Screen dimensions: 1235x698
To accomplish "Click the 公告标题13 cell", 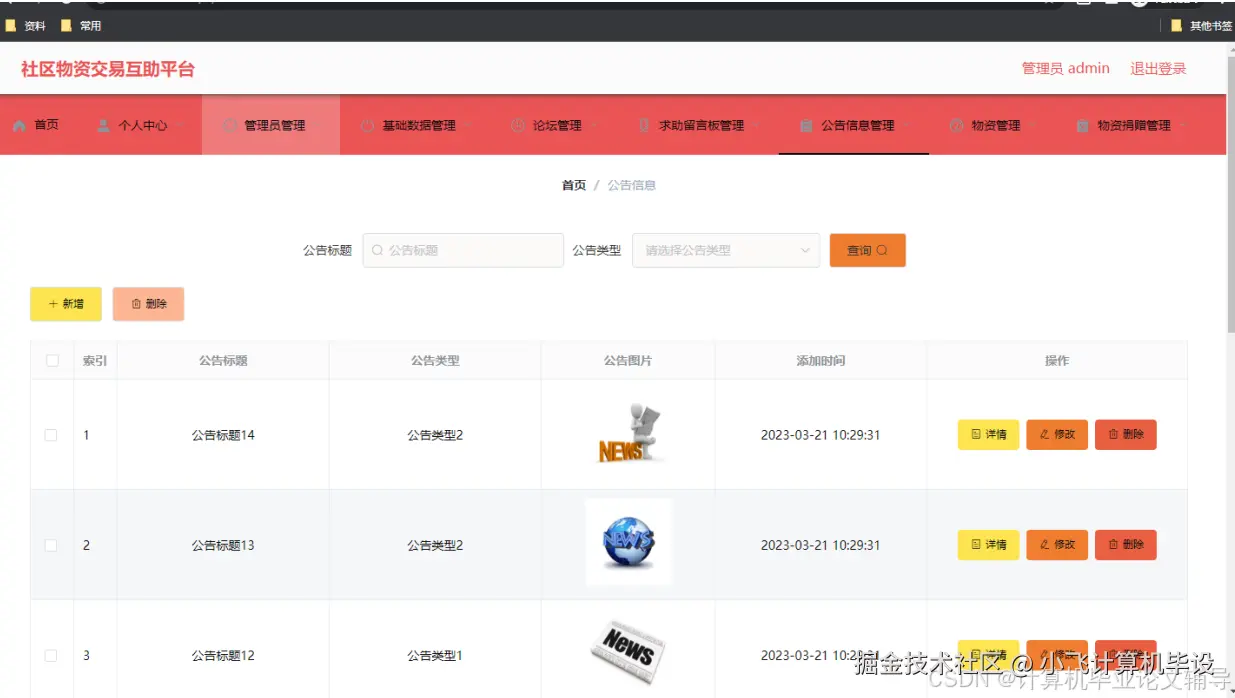I will click(223, 546).
